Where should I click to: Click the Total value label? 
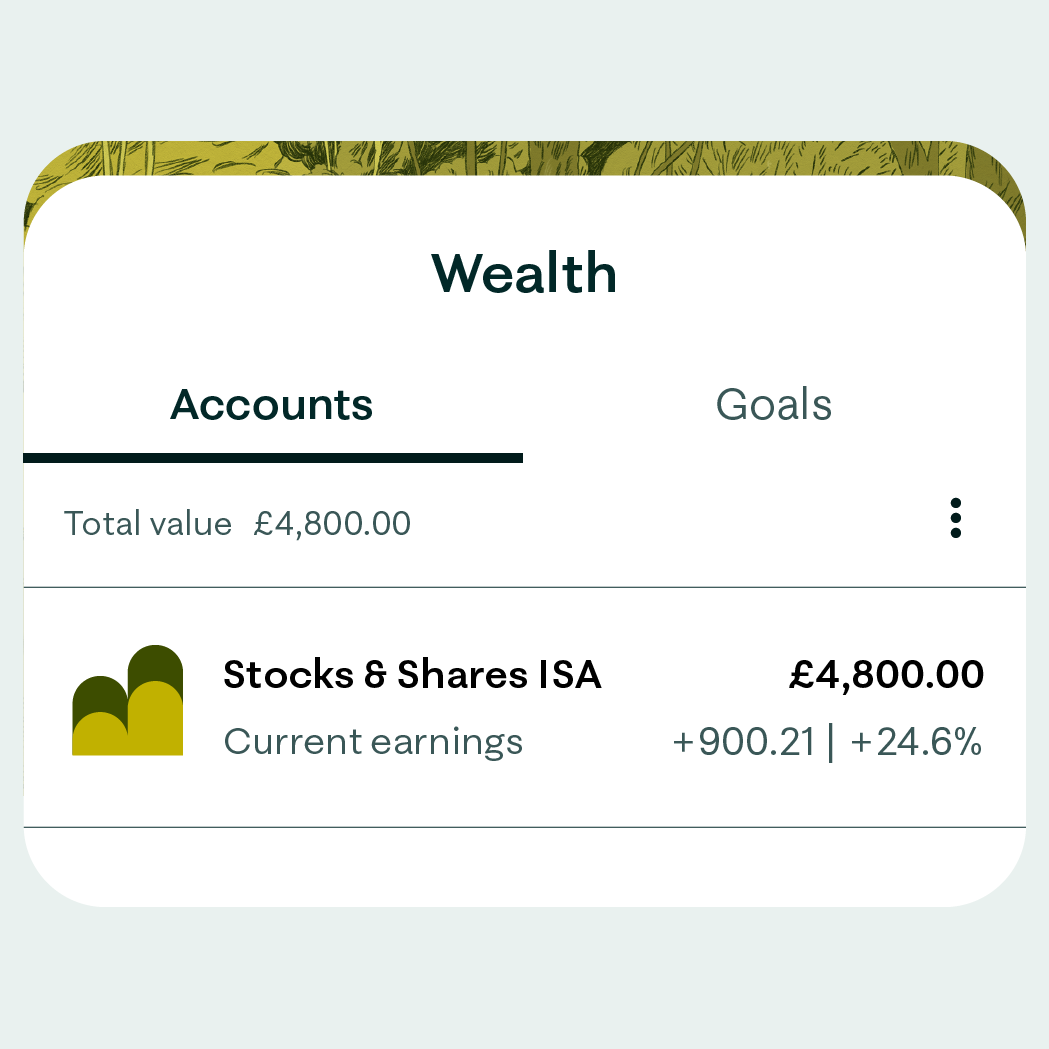point(148,523)
